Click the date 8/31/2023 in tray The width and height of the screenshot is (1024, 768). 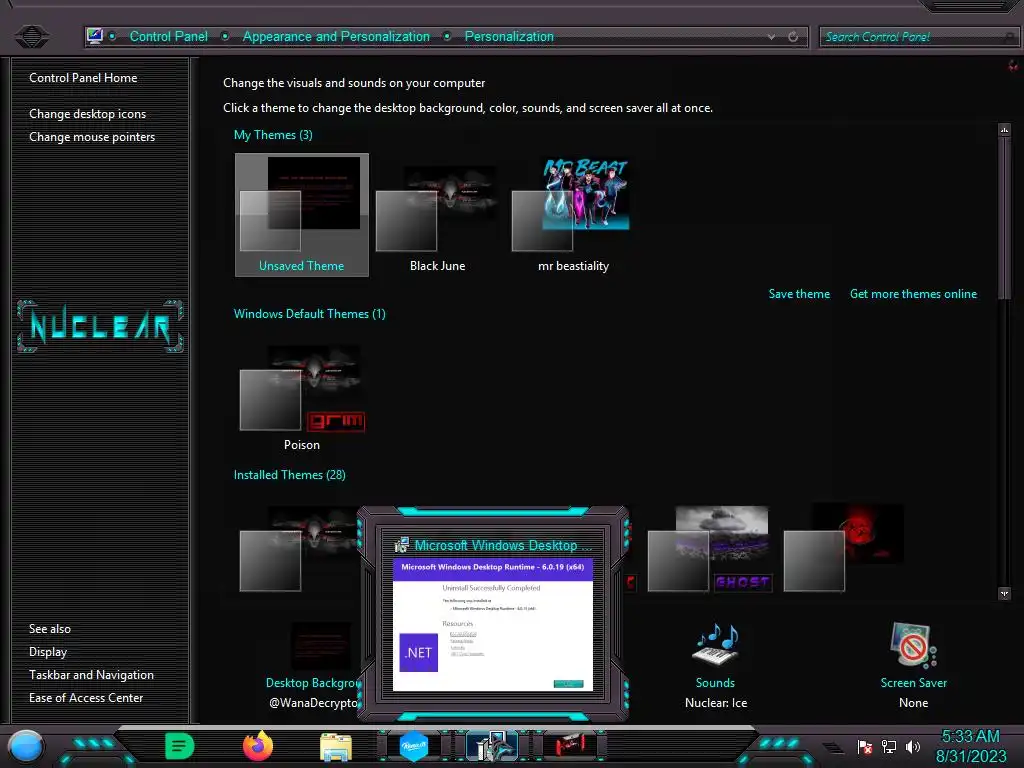970,756
